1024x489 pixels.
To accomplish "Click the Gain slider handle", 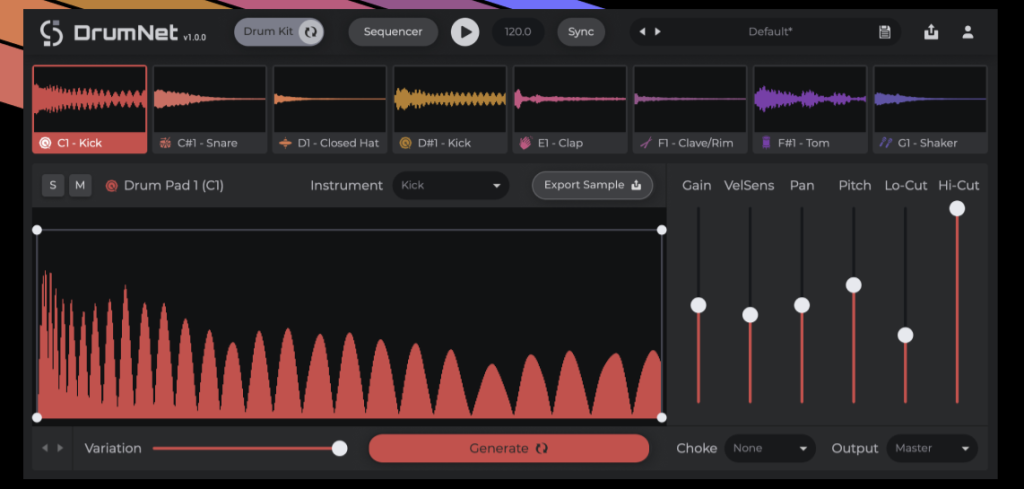I will click(698, 305).
